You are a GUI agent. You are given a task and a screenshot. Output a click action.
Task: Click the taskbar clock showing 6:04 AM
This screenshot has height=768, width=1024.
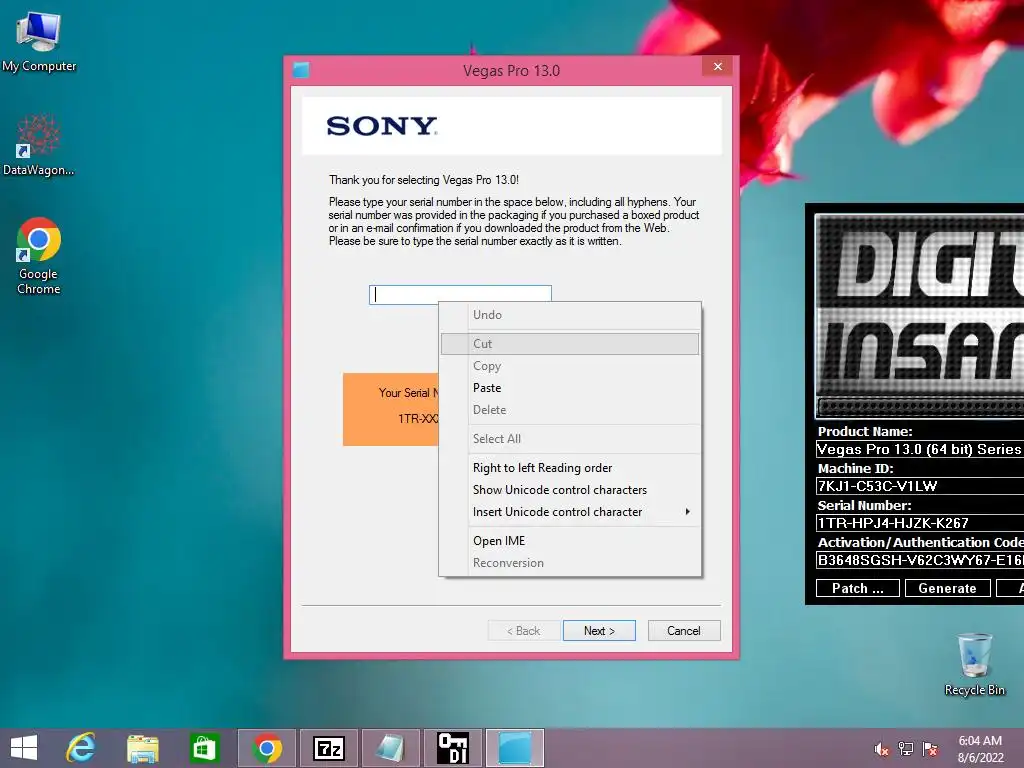click(980, 749)
